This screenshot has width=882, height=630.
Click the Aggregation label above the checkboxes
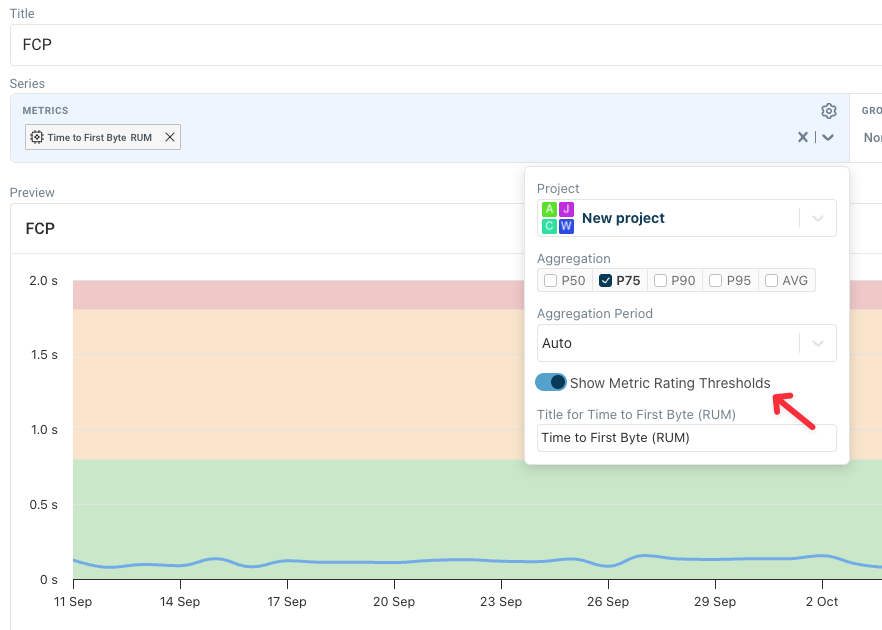pyautogui.click(x=573, y=259)
